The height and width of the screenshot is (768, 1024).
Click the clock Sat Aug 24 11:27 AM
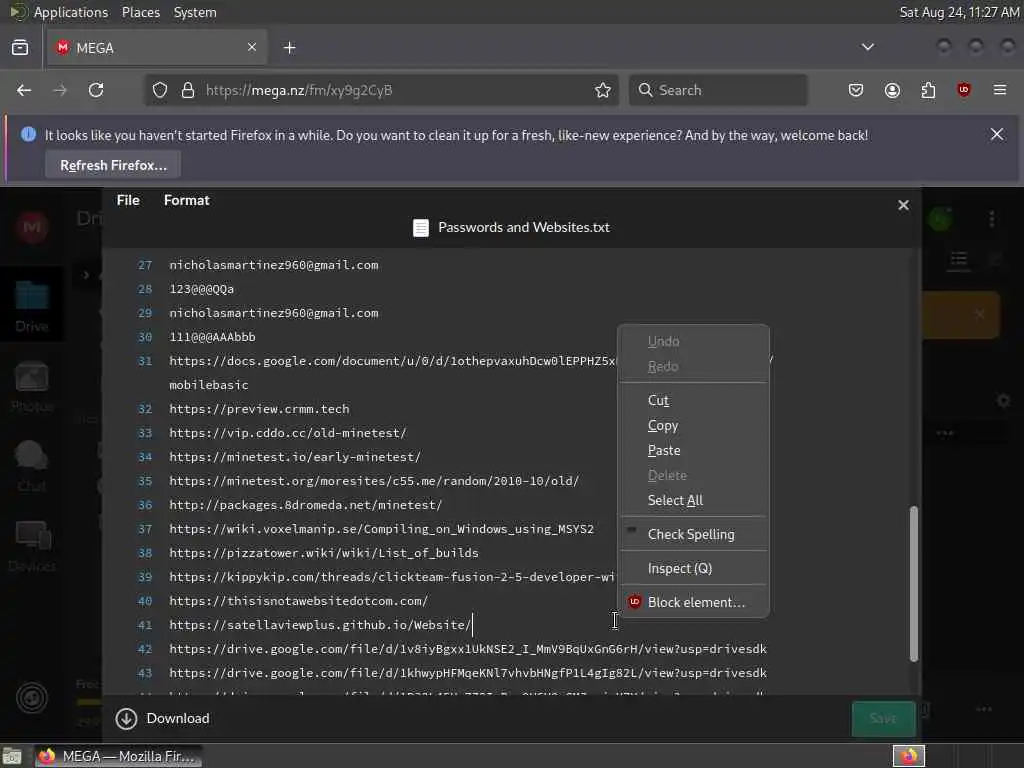pos(959,12)
